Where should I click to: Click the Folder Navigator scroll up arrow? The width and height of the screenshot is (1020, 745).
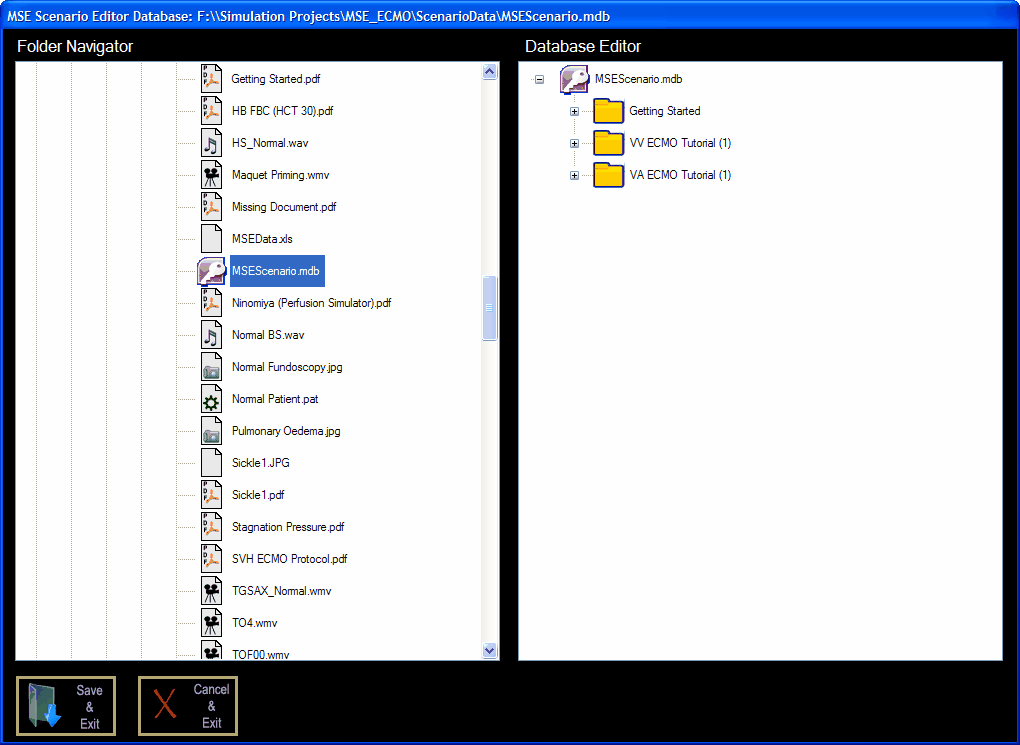point(490,72)
